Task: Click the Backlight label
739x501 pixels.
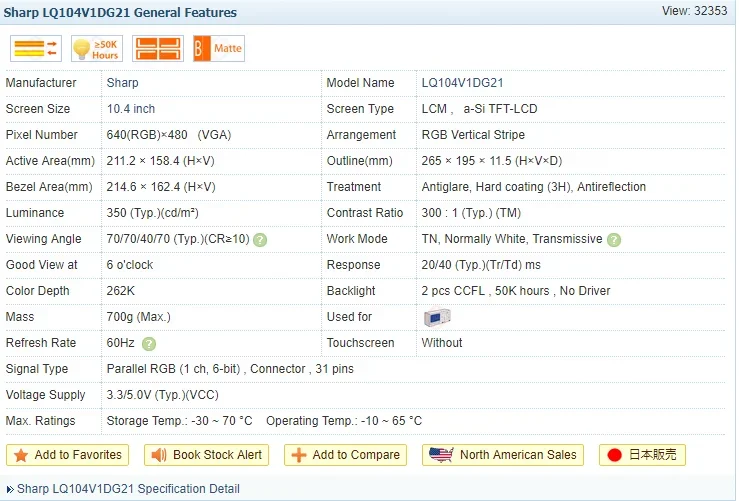Action: pyautogui.click(x=351, y=291)
